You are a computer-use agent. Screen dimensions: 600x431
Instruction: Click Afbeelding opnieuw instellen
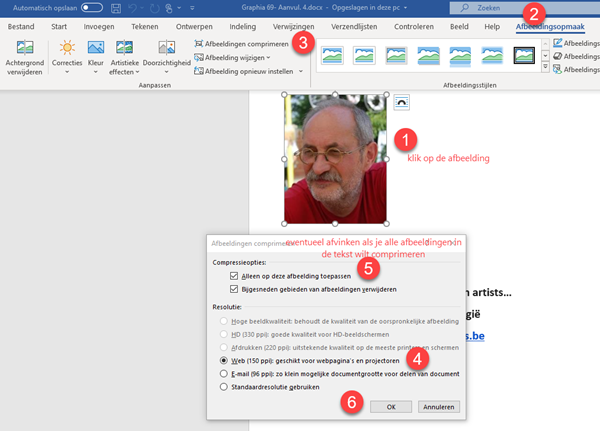244,71
